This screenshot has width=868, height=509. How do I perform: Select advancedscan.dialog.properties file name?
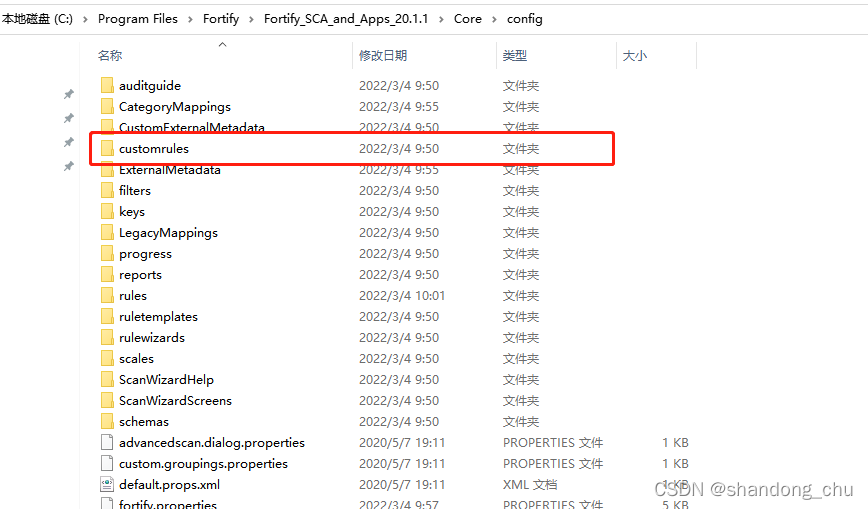pos(212,443)
